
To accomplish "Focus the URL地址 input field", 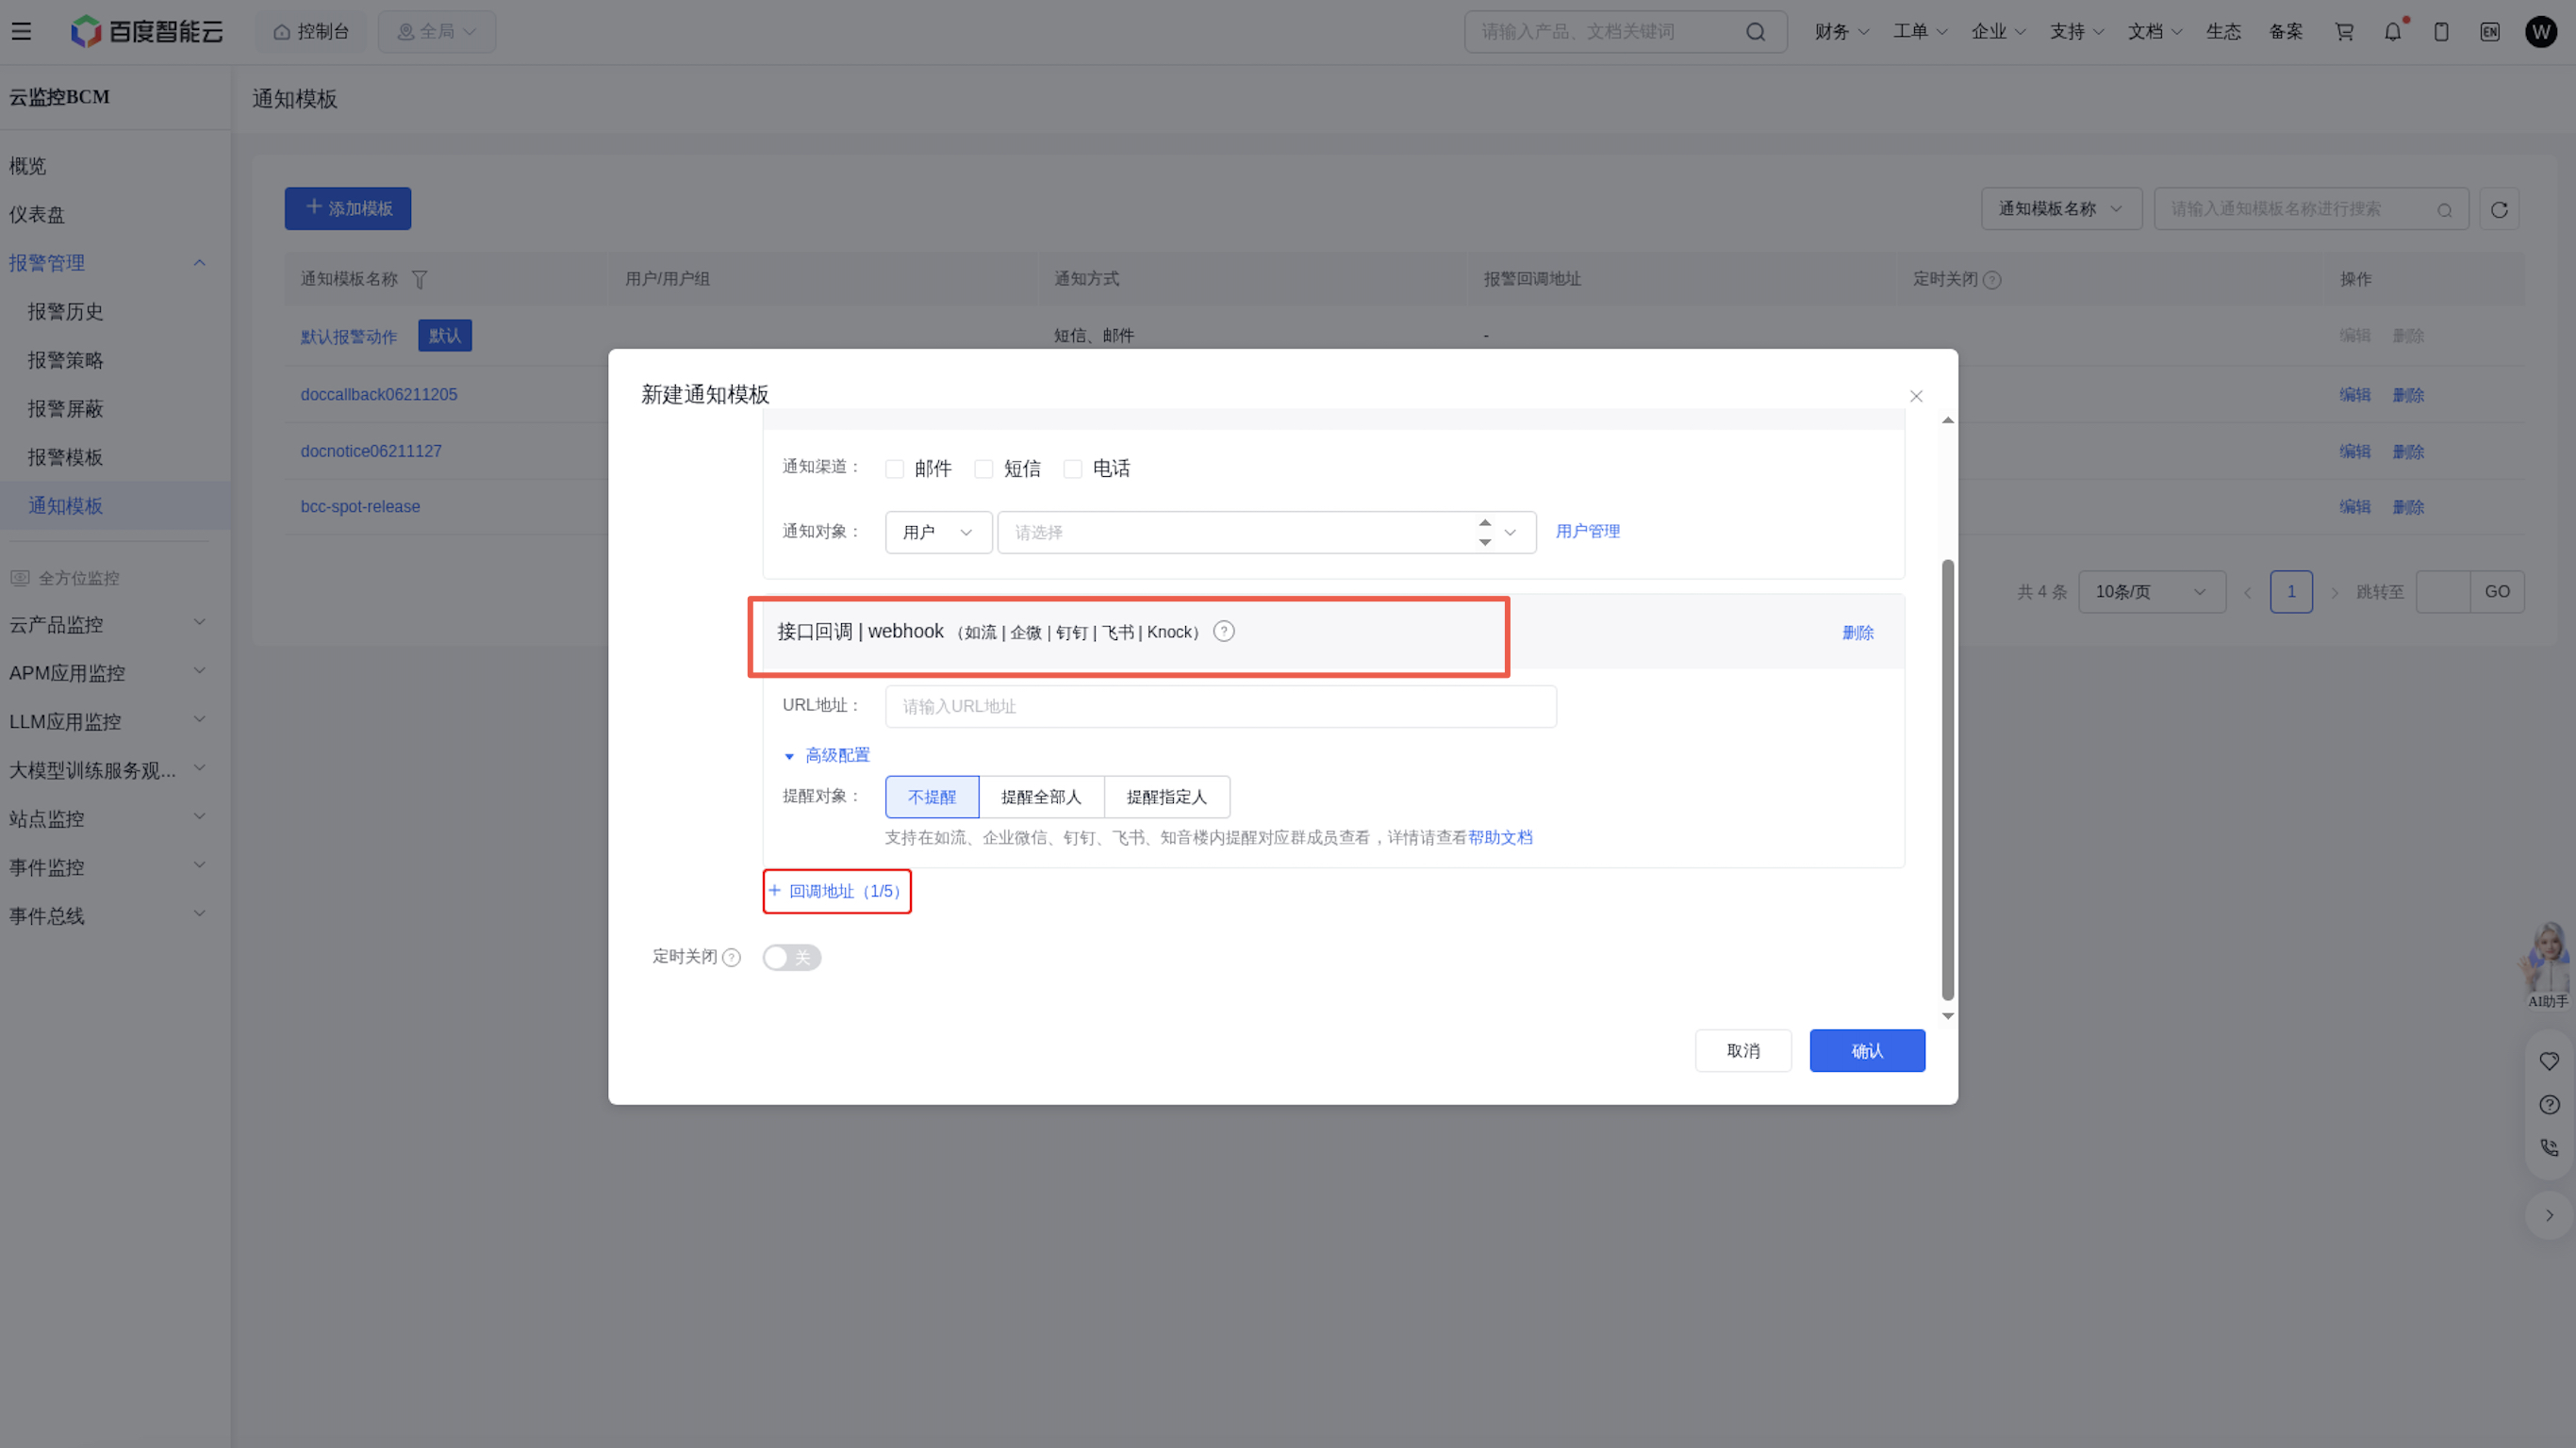I will (x=1221, y=707).
